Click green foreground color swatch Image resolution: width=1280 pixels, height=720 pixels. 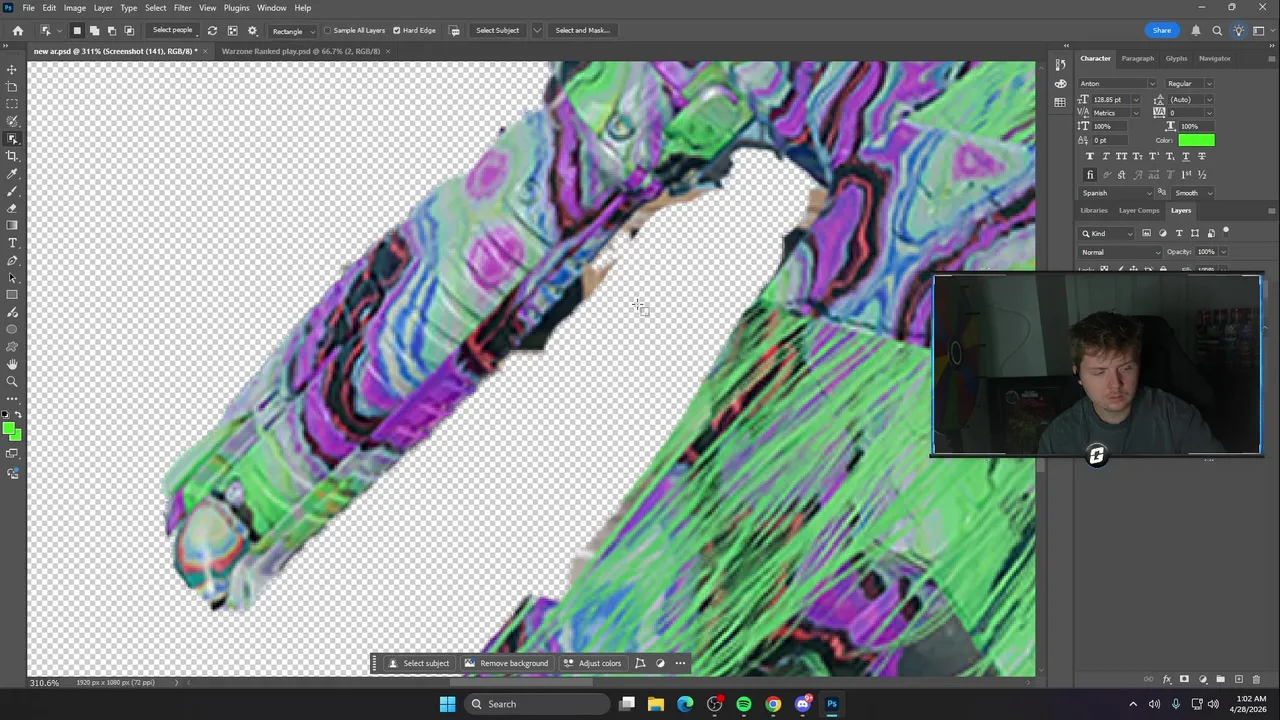9,429
